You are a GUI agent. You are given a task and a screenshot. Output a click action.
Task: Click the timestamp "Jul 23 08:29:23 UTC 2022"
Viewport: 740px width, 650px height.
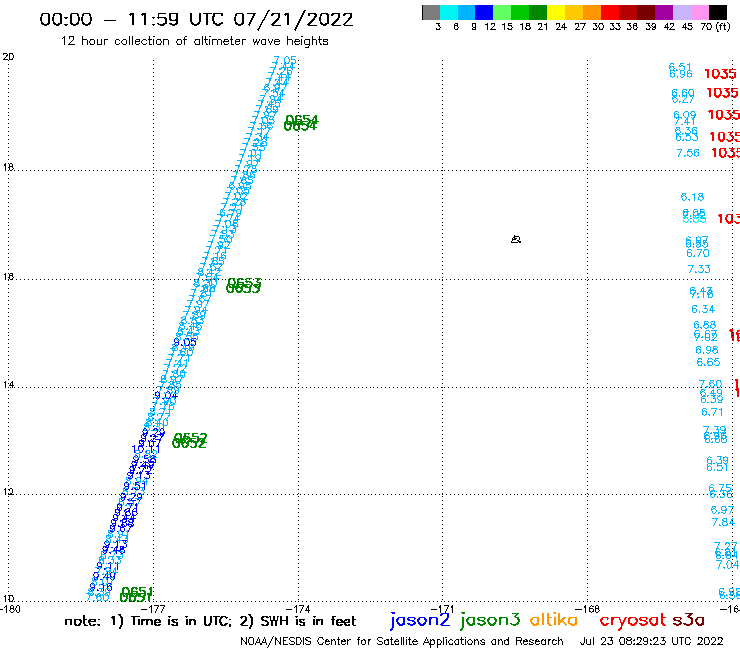[651, 641]
